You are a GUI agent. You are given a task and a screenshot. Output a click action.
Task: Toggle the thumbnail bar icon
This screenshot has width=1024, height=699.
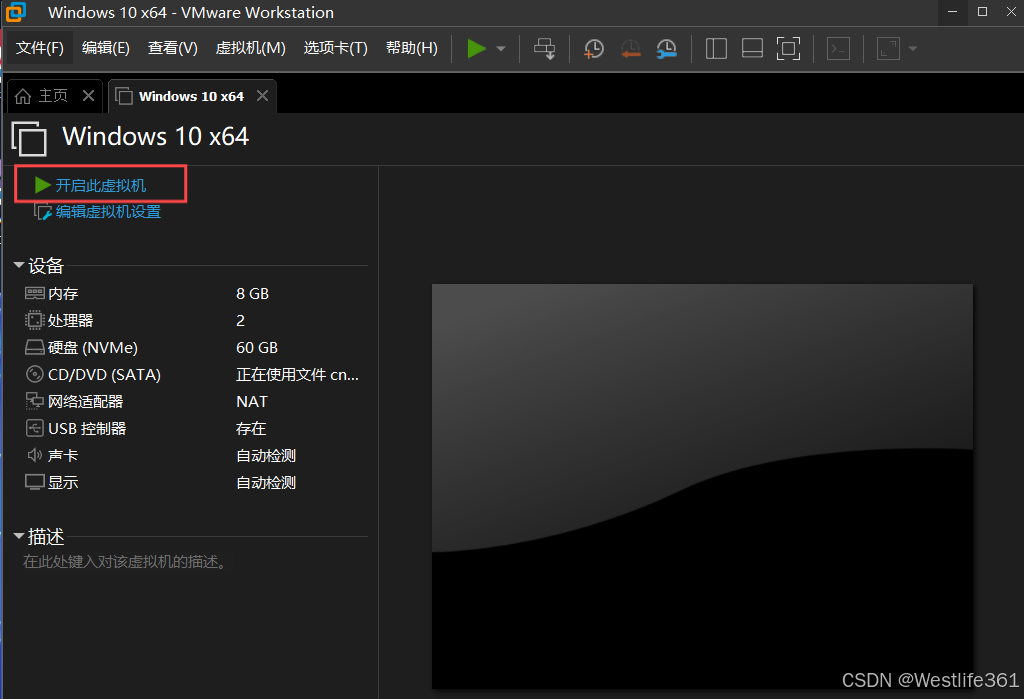[752, 48]
